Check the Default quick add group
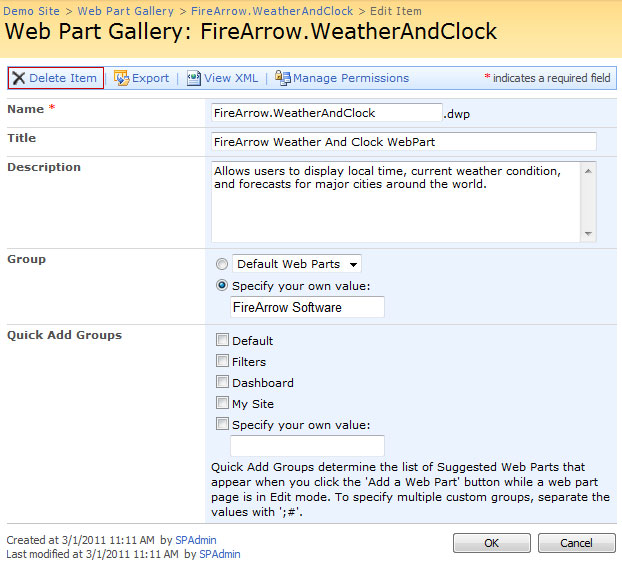622x574 pixels. pyautogui.click(x=223, y=341)
